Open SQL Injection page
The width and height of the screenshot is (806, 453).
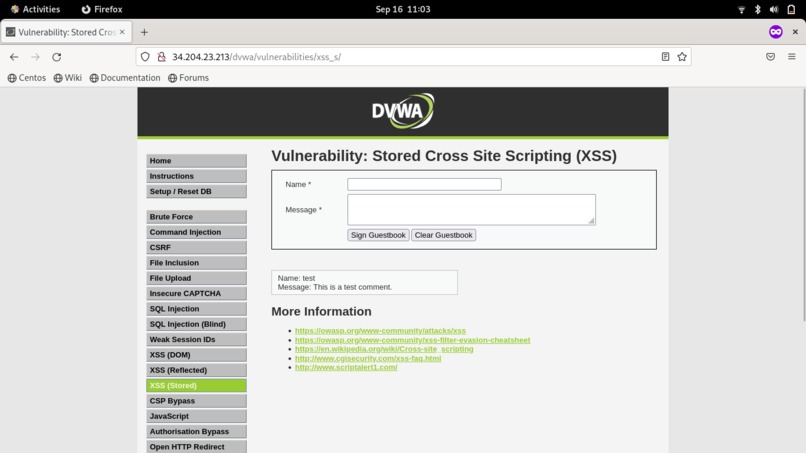196,309
